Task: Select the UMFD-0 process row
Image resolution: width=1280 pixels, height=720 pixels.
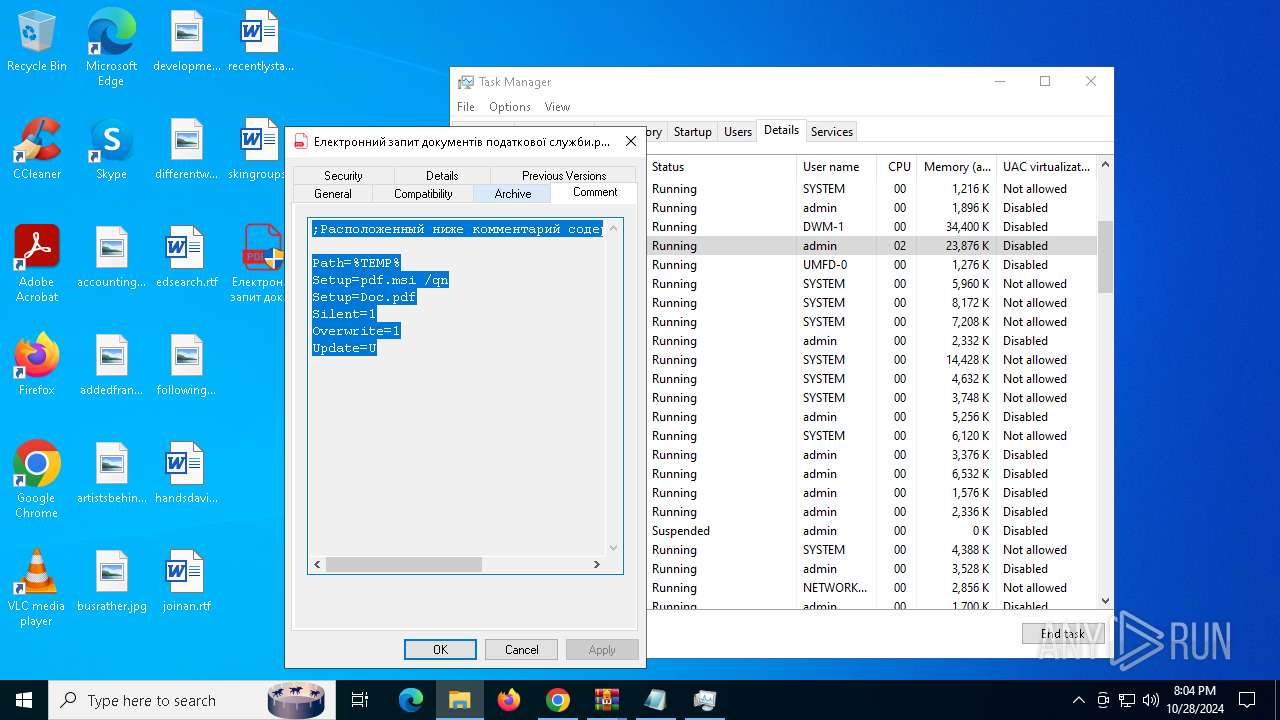Action: pos(872,265)
